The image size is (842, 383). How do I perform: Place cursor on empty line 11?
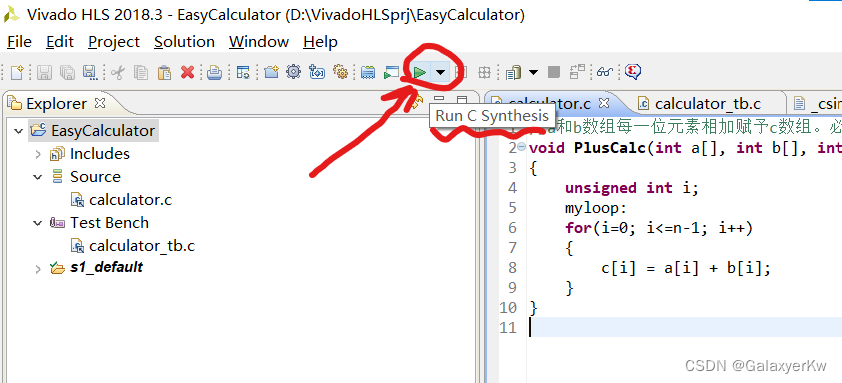coord(685,328)
